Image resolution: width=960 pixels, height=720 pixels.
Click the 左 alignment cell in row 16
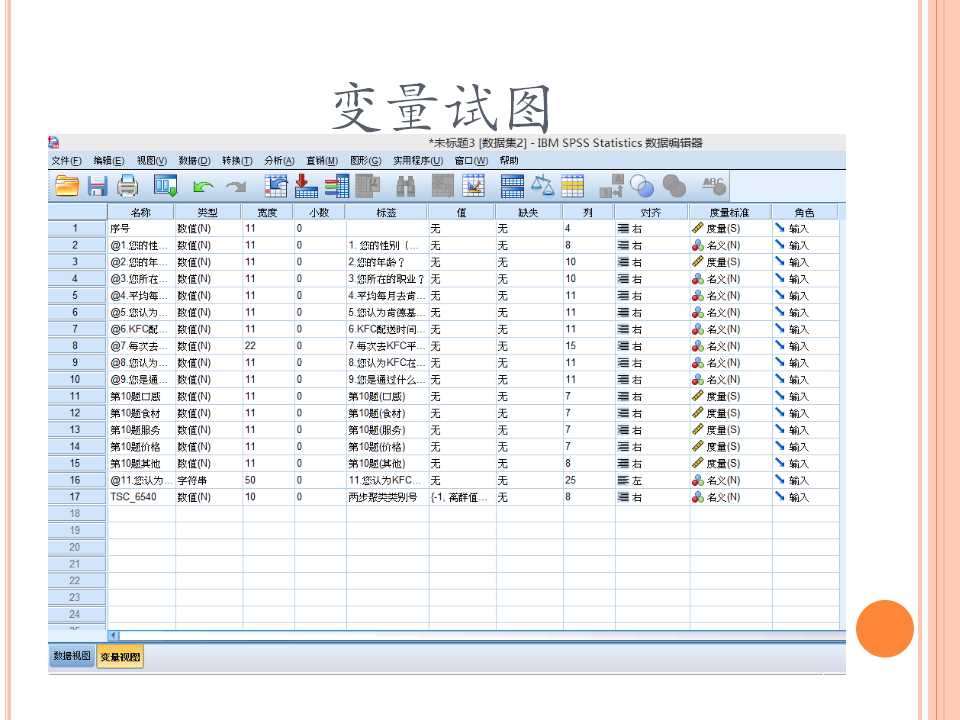pos(651,481)
